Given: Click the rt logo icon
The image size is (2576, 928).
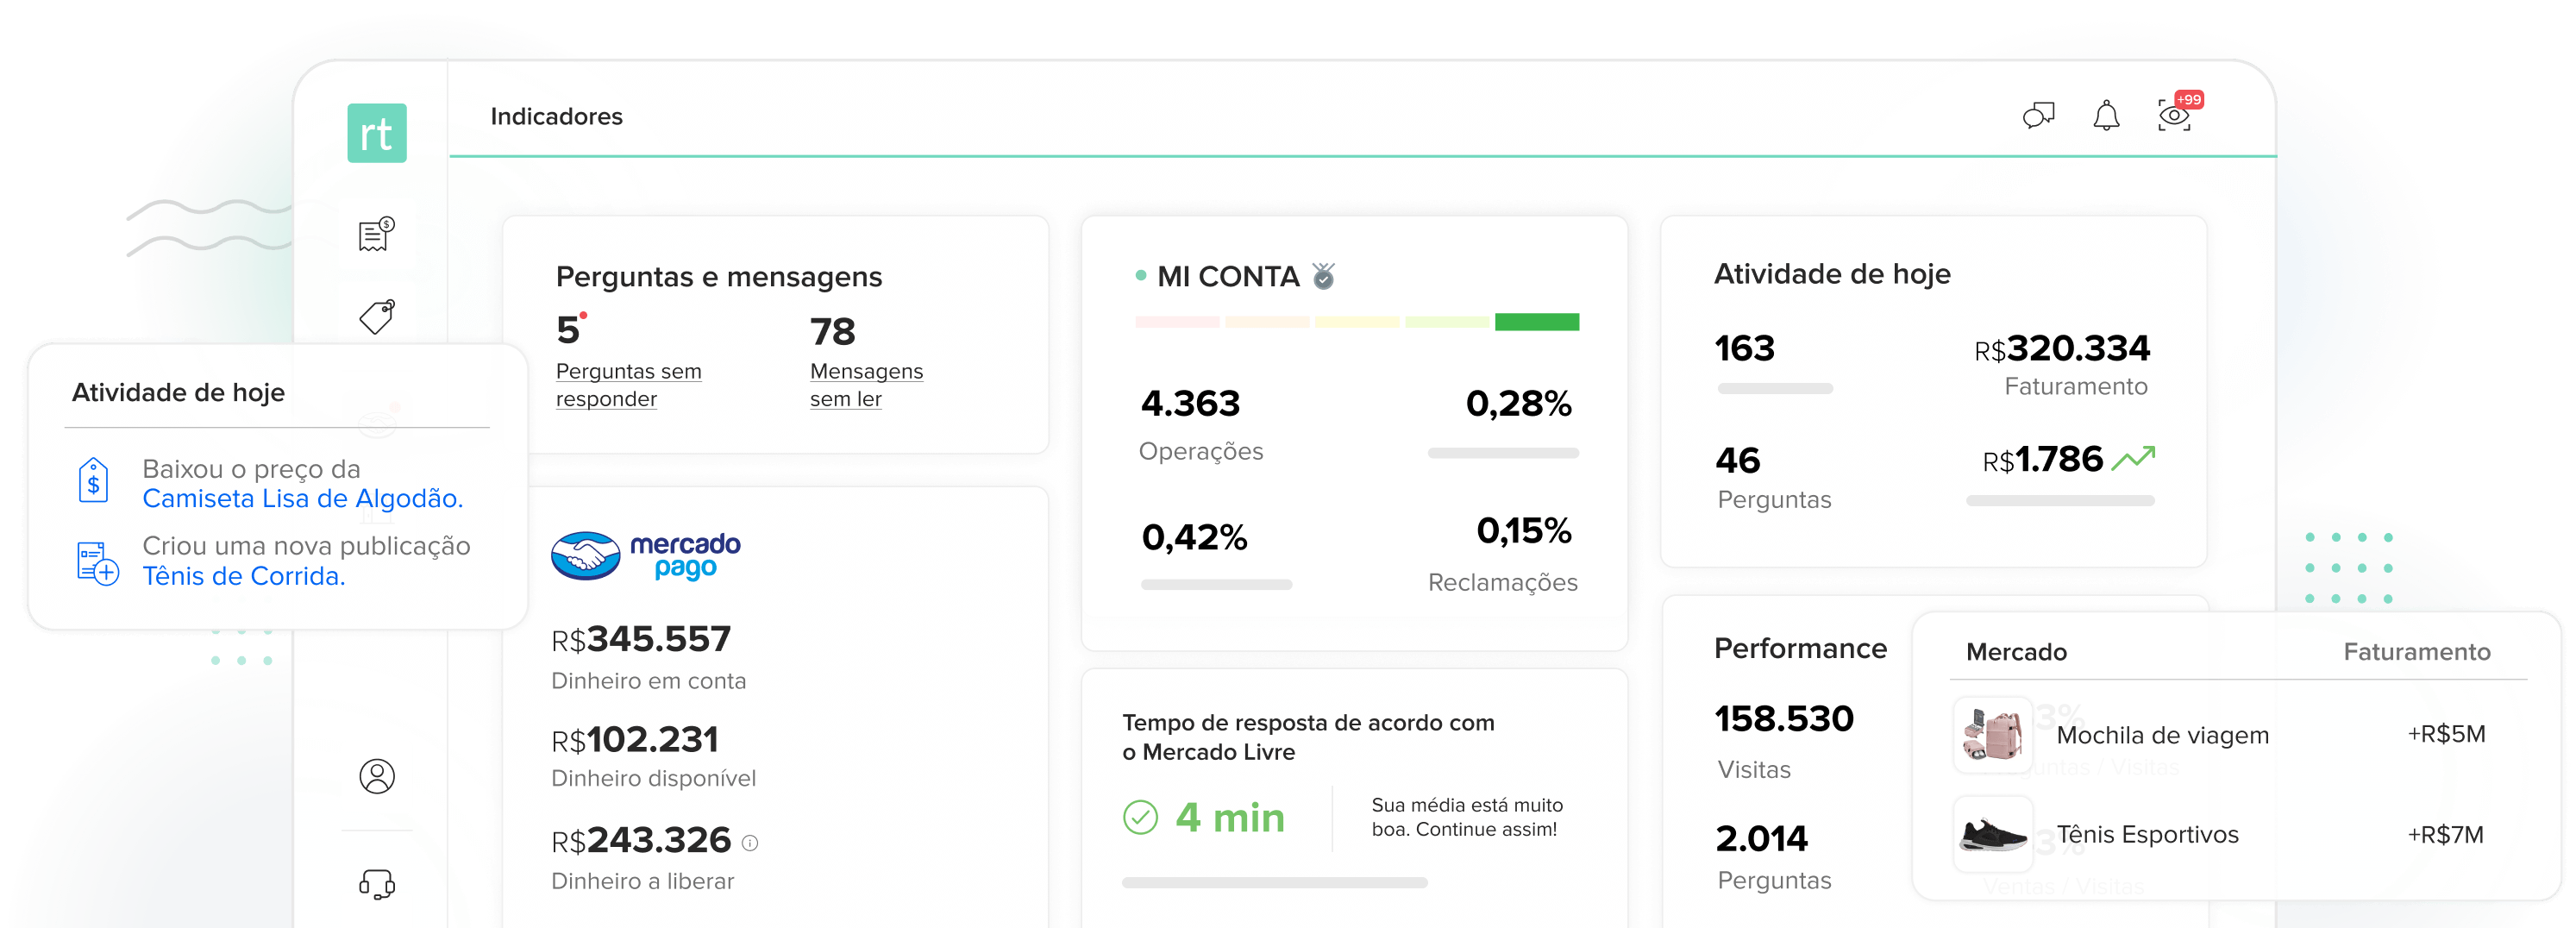Looking at the screenshot, I should click(376, 133).
